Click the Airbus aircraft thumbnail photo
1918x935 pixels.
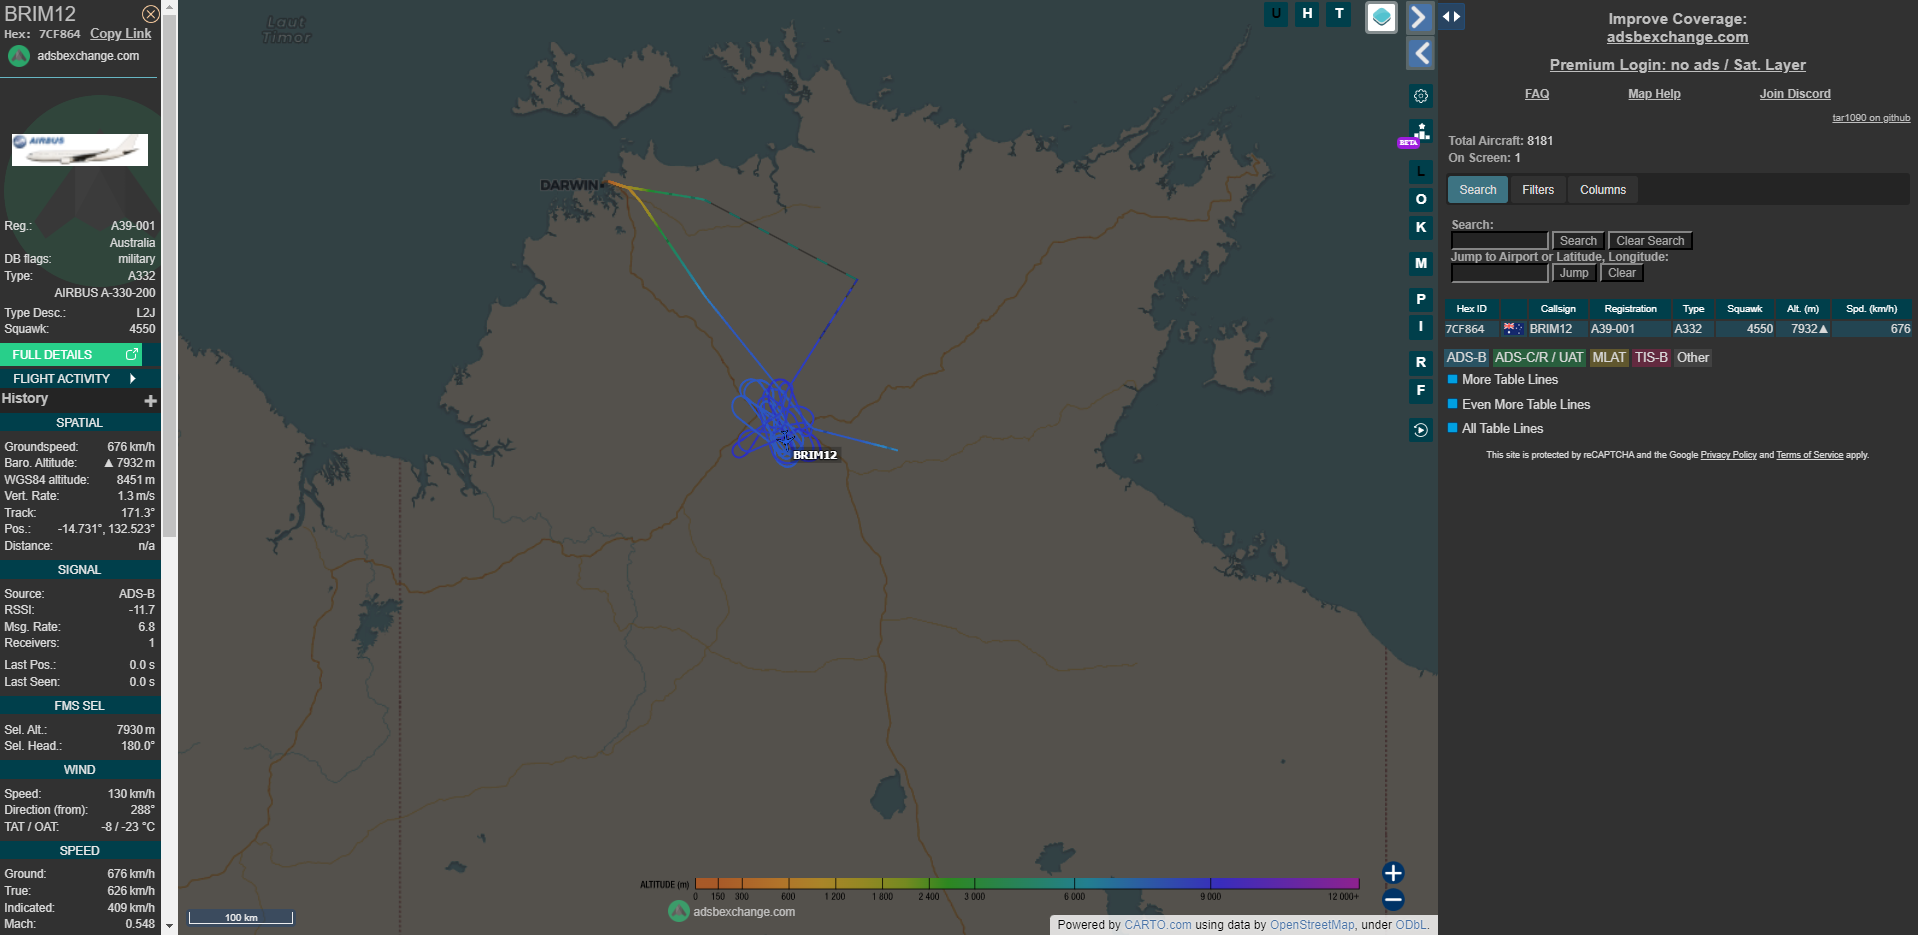click(80, 150)
